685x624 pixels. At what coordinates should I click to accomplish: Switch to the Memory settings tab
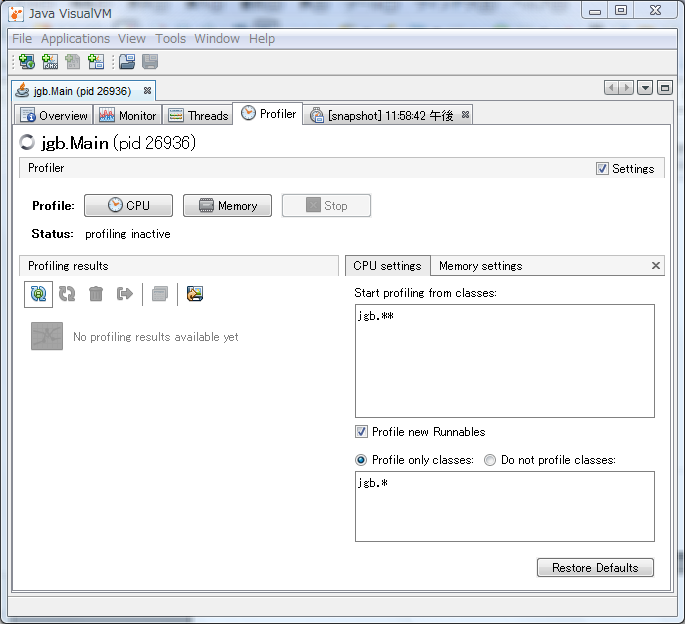pos(480,266)
